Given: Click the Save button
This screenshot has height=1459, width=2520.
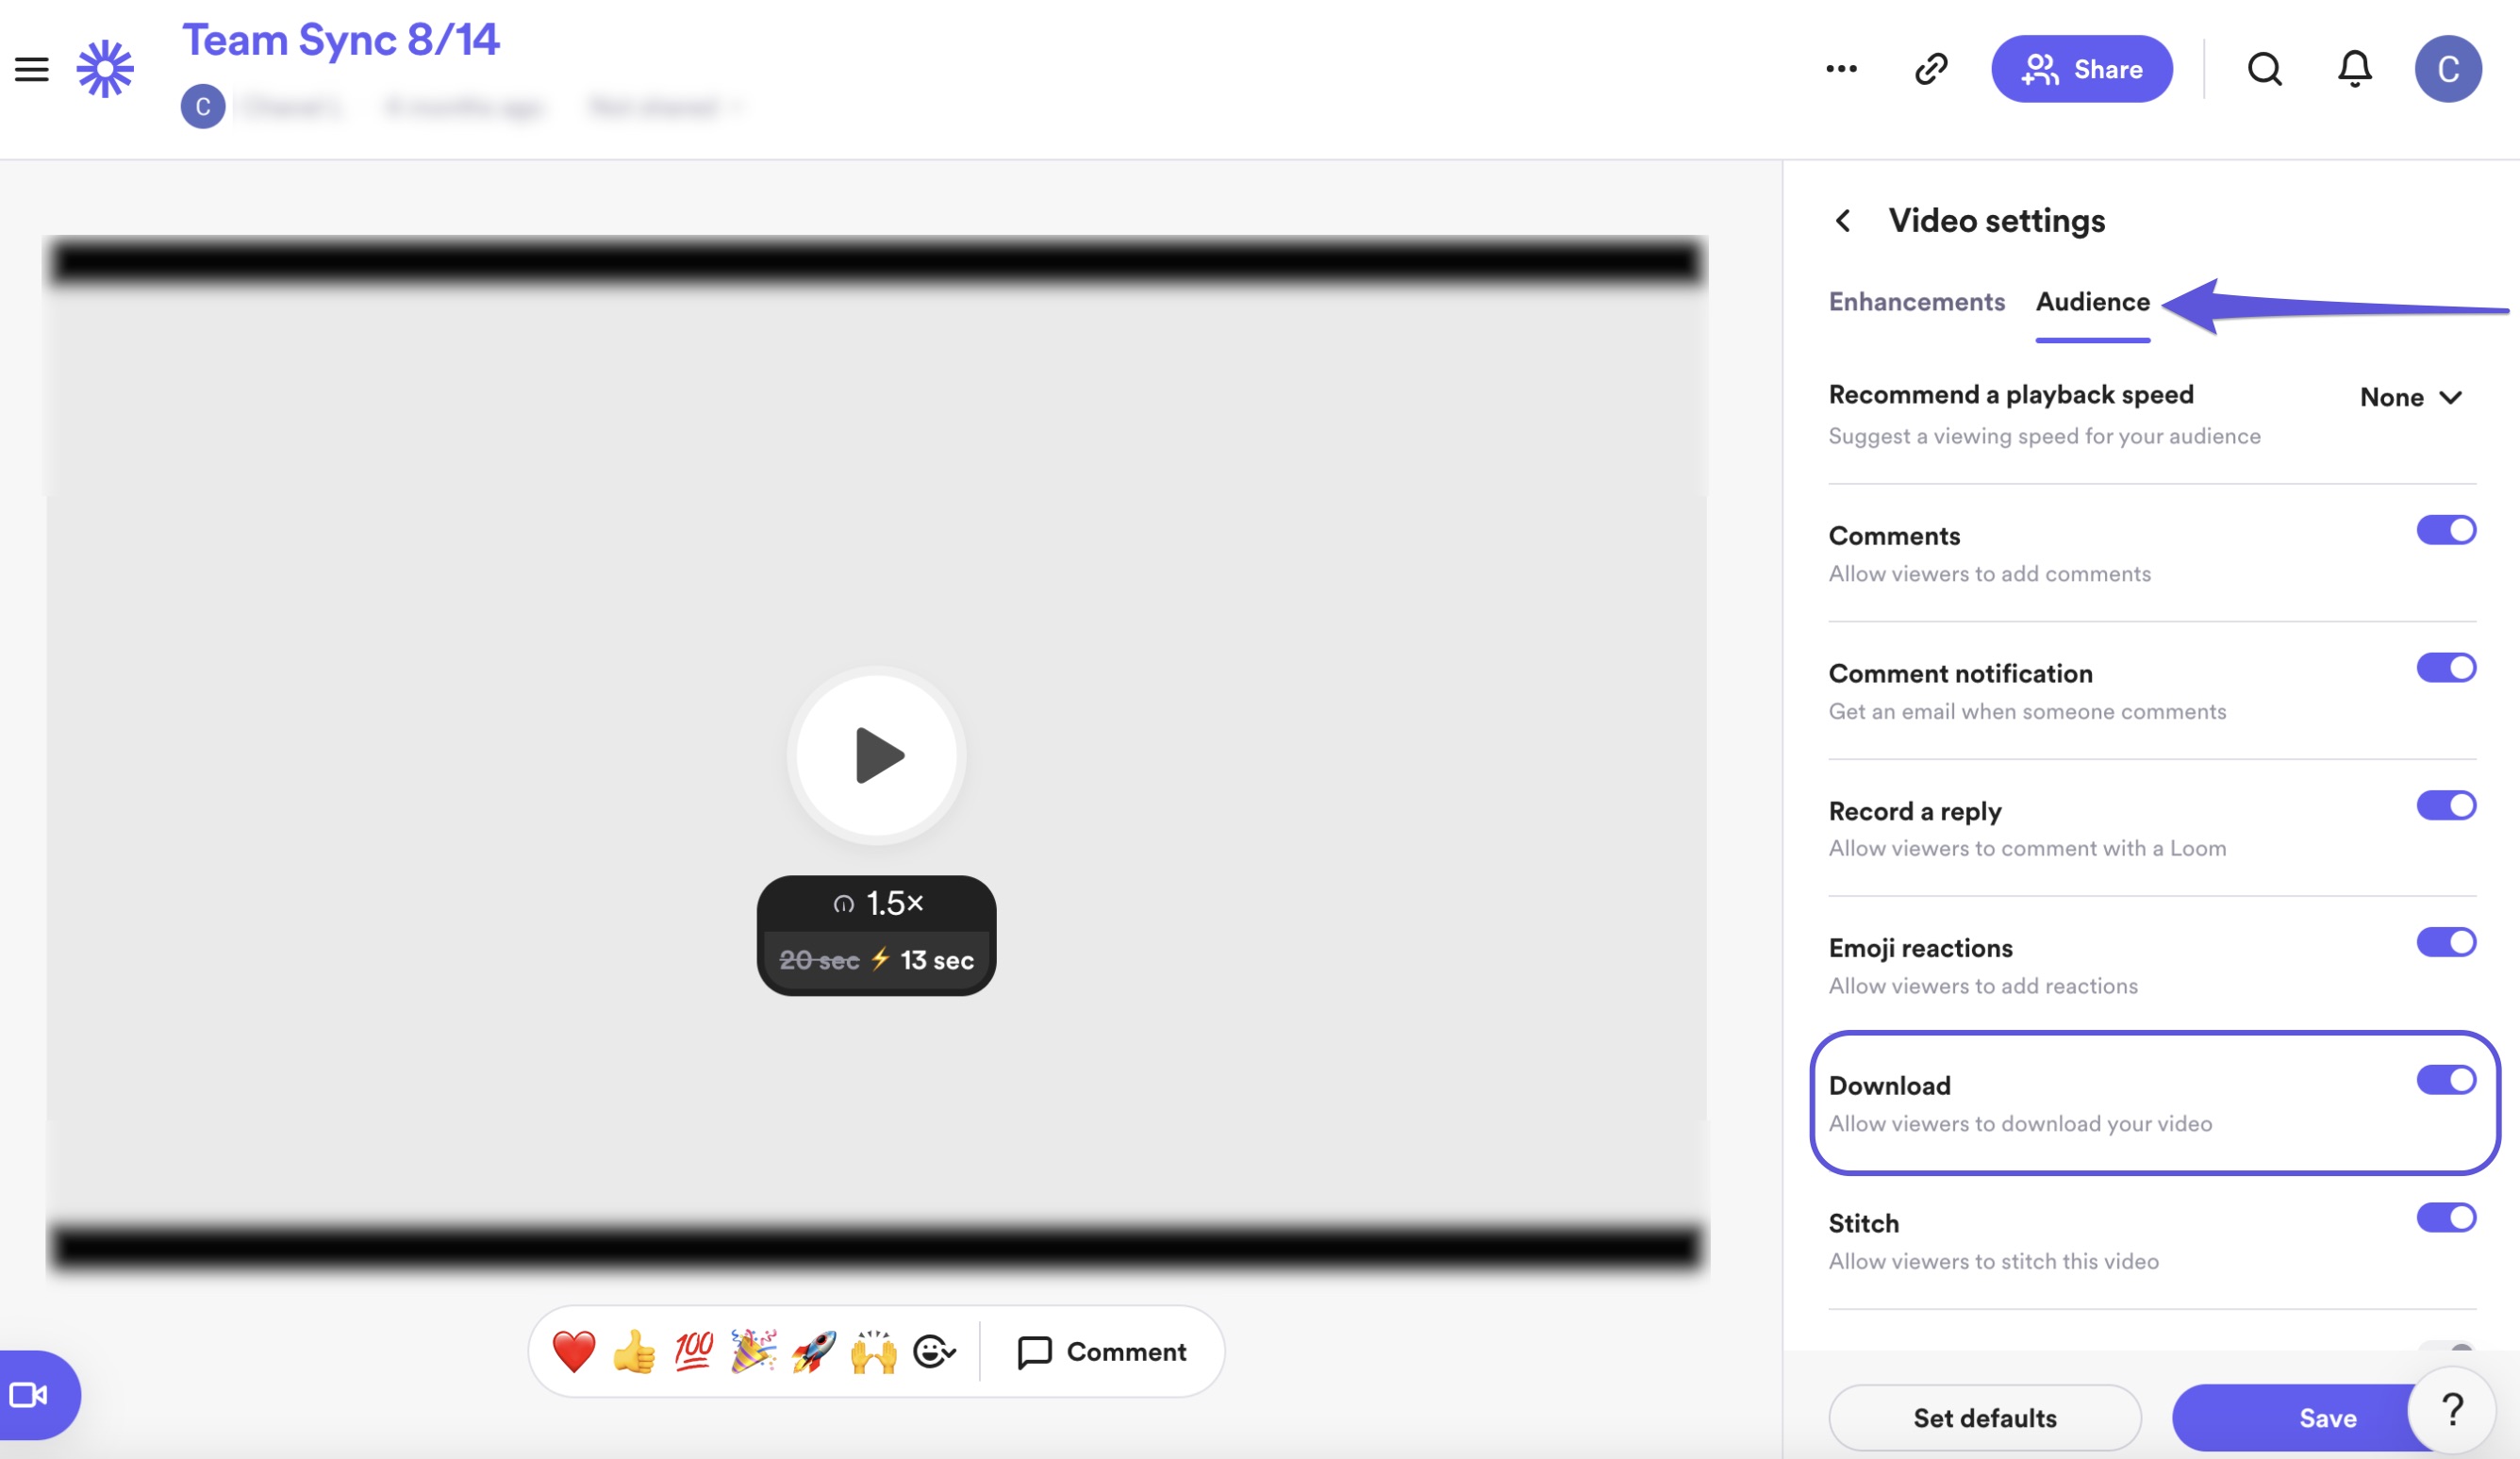Looking at the screenshot, I should click(x=2328, y=1418).
